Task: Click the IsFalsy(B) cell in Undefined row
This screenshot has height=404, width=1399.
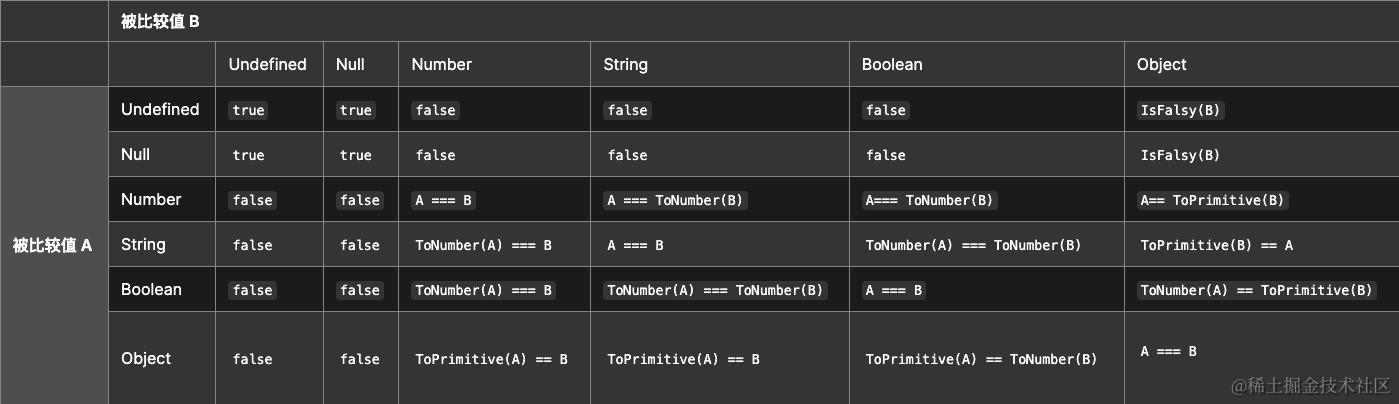Action: (1181, 110)
